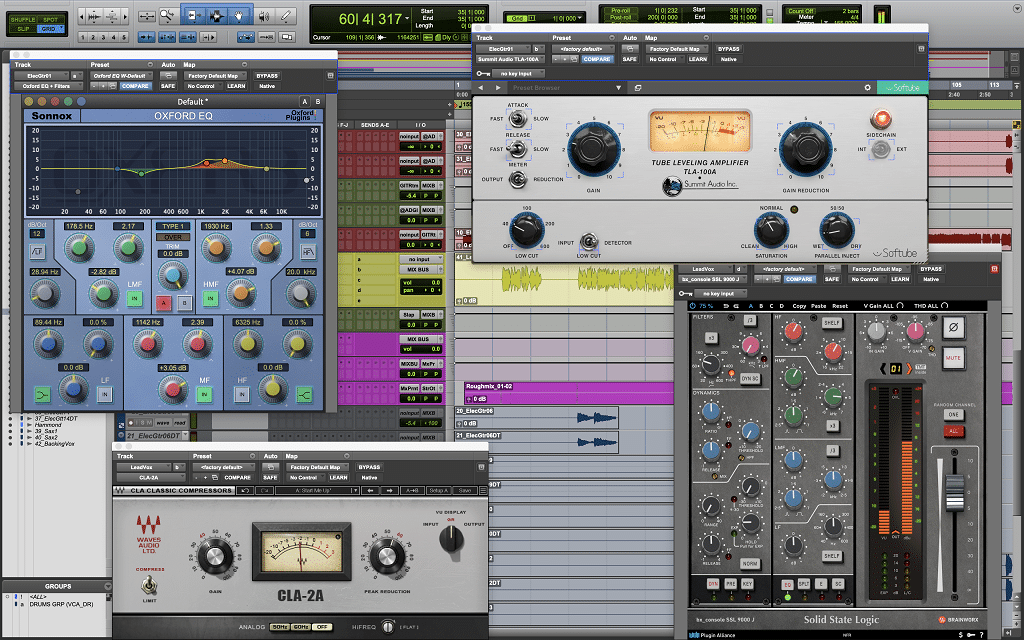Click the CLA-2A Peak Reduction knob
The width and height of the screenshot is (1024, 640).
click(x=387, y=556)
